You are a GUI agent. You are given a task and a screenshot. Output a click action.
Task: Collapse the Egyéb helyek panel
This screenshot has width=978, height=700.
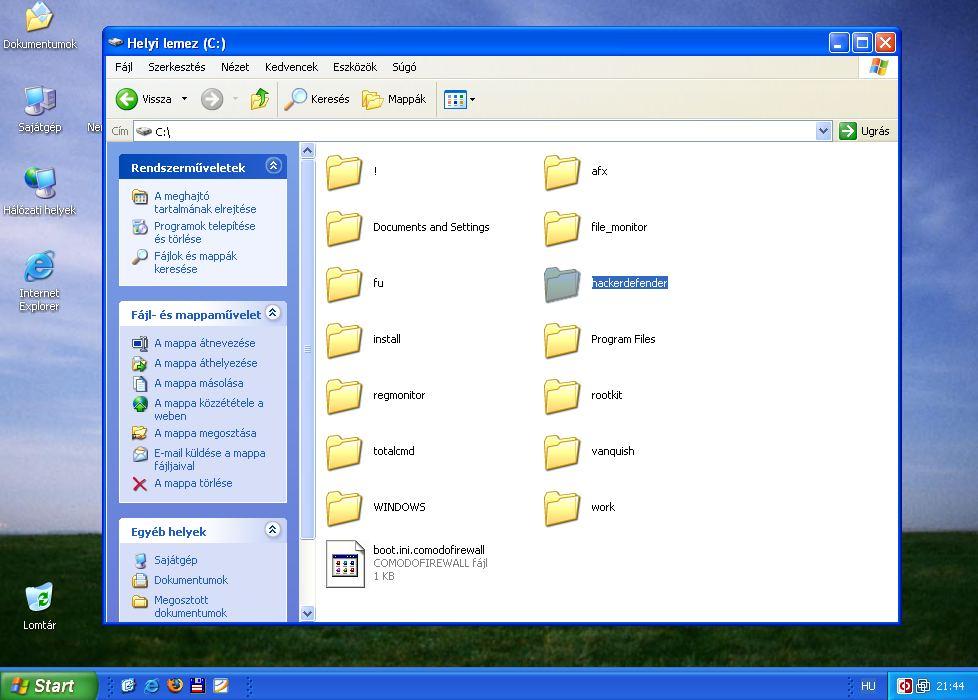click(x=273, y=530)
